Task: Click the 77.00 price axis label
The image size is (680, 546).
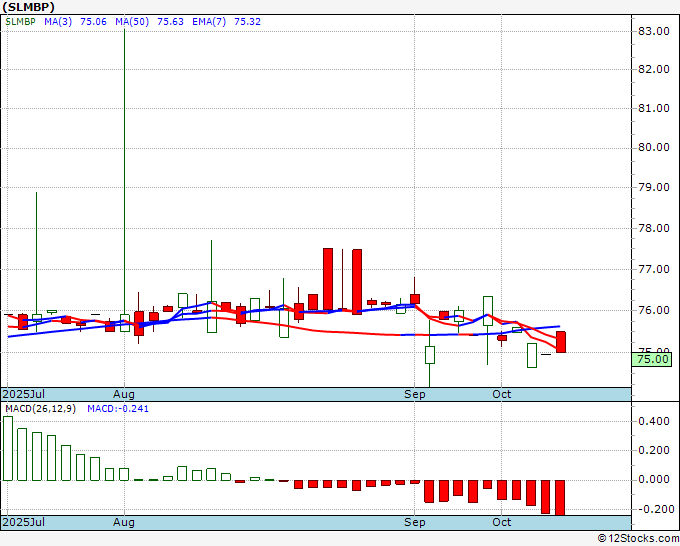Action: point(654,269)
